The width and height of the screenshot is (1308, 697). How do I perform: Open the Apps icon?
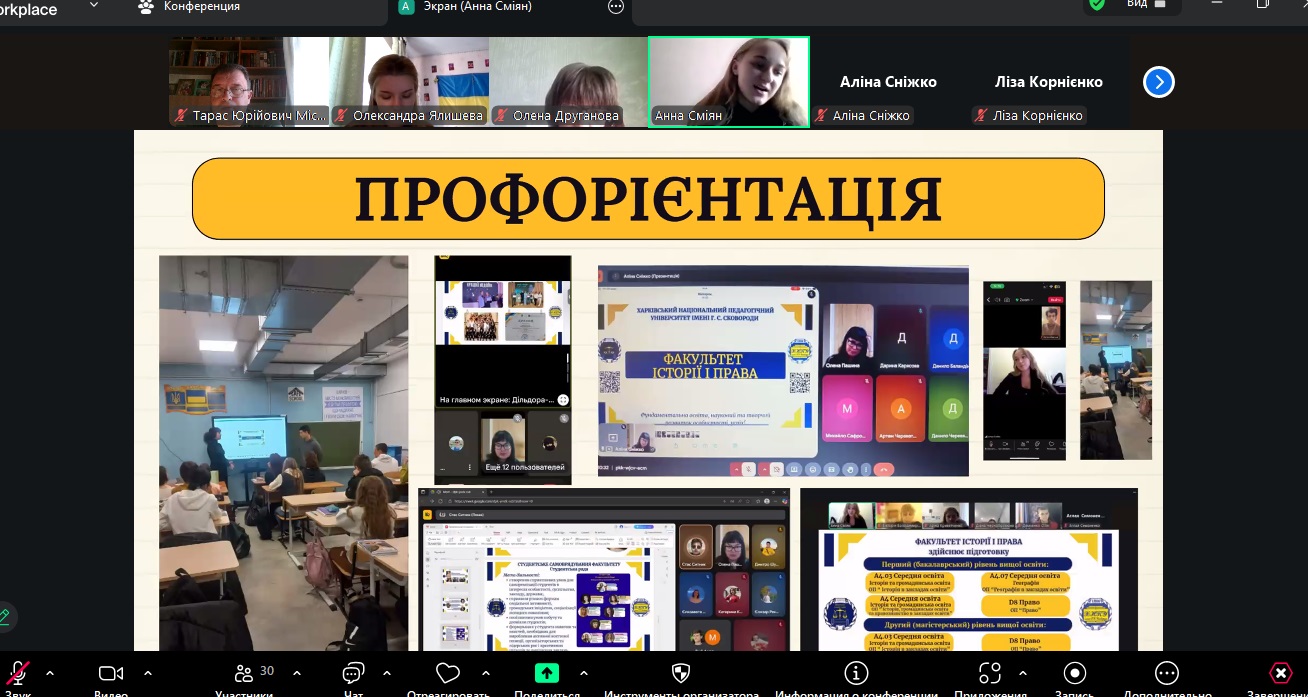click(989, 673)
